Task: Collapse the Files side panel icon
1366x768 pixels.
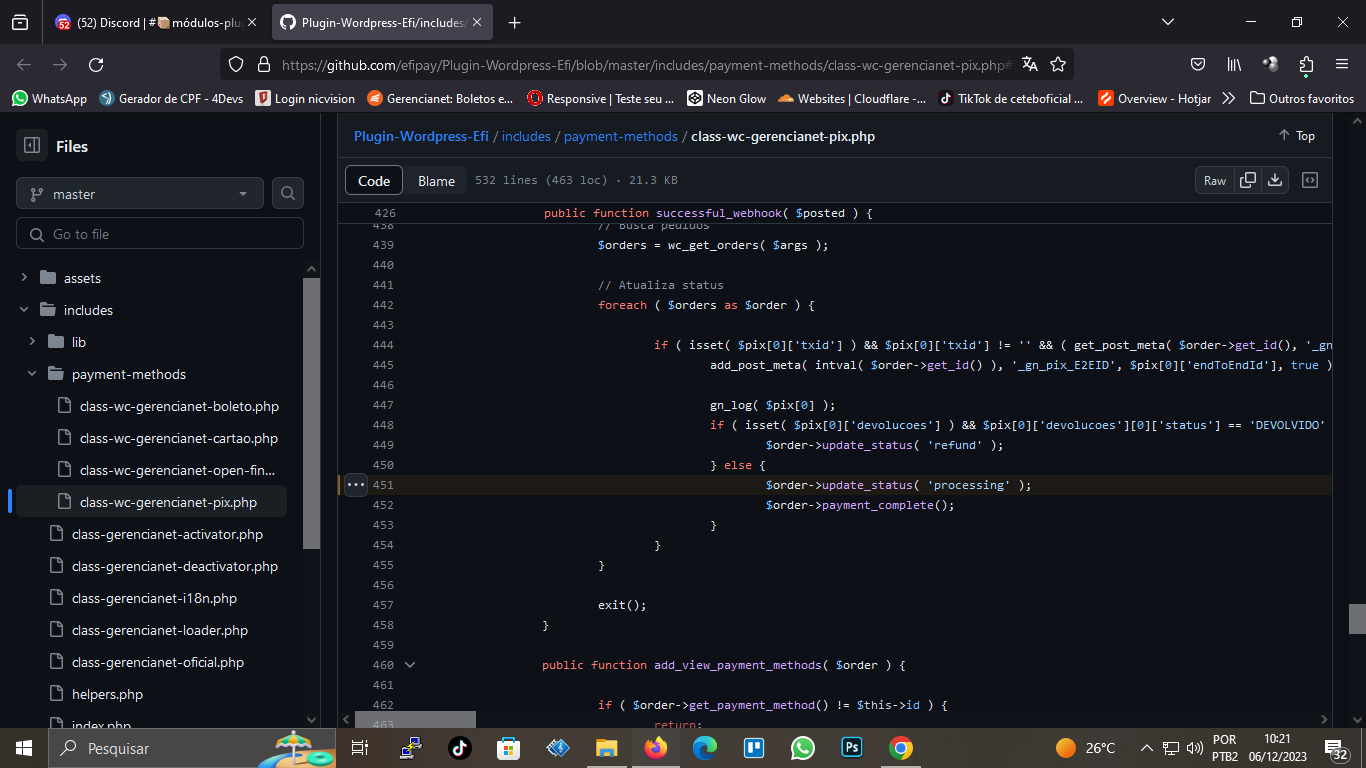Action: 32,146
